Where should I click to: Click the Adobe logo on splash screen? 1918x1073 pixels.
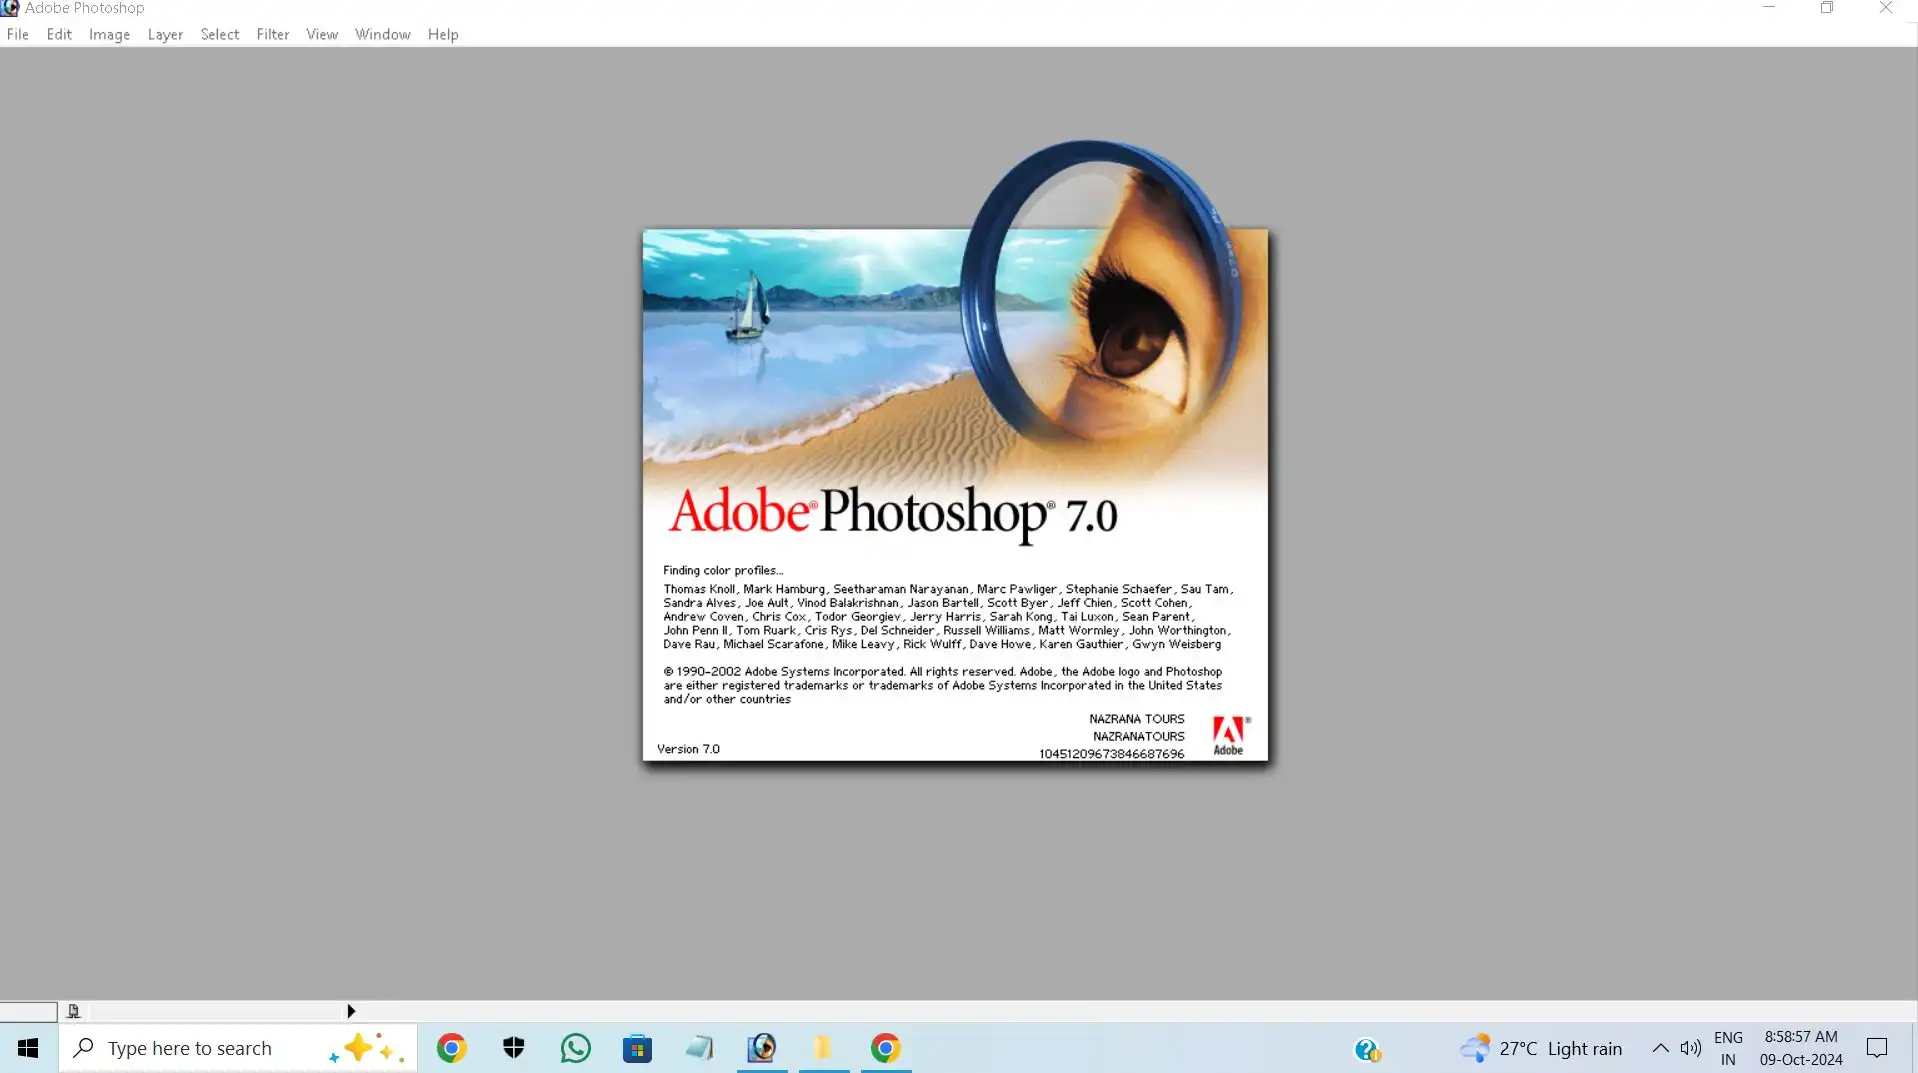point(1229,735)
